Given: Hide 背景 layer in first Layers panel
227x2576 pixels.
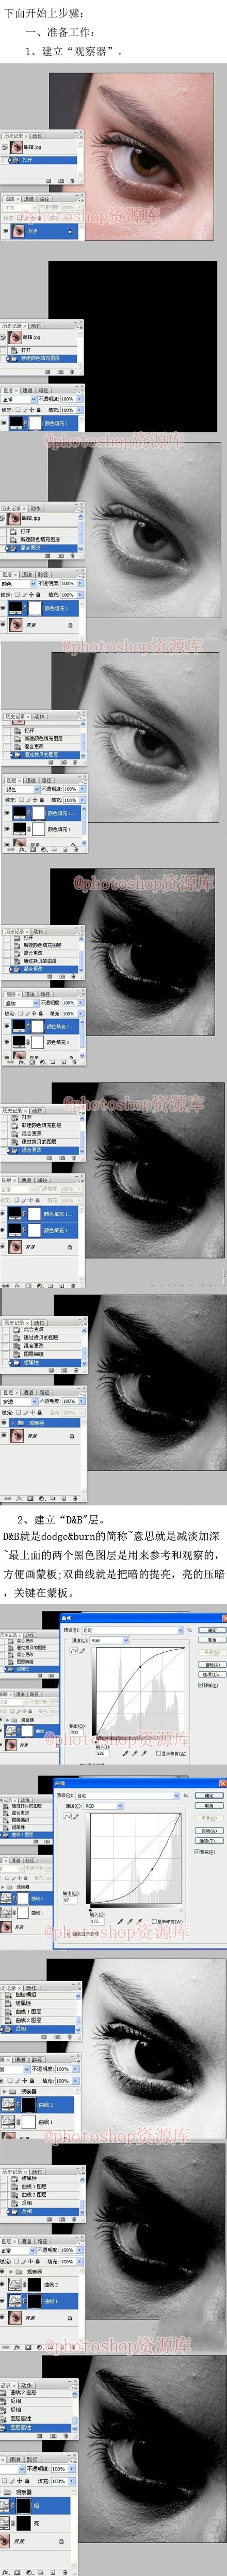Looking at the screenshot, I should tap(6, 231).
